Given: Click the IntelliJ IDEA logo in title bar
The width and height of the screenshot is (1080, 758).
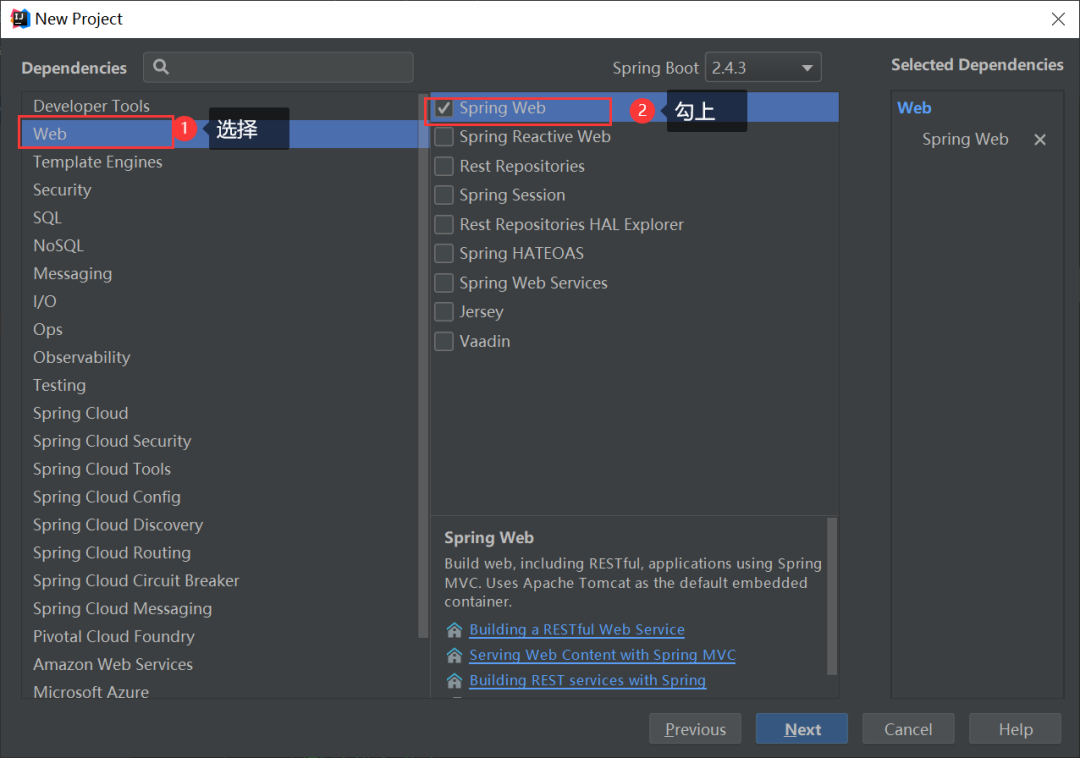Looking at the screenshot, I should click(20, 19).
